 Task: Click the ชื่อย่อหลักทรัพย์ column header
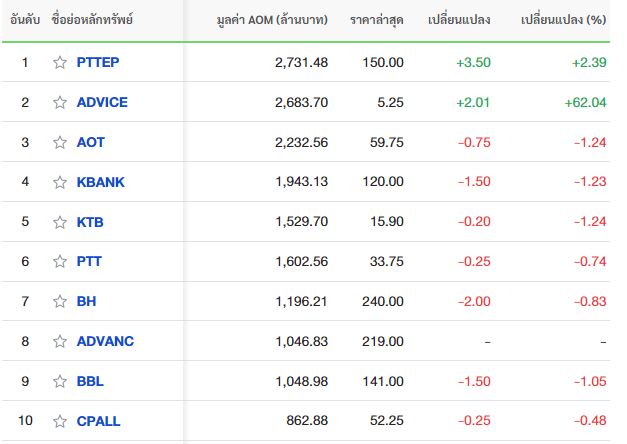point(92,20)
